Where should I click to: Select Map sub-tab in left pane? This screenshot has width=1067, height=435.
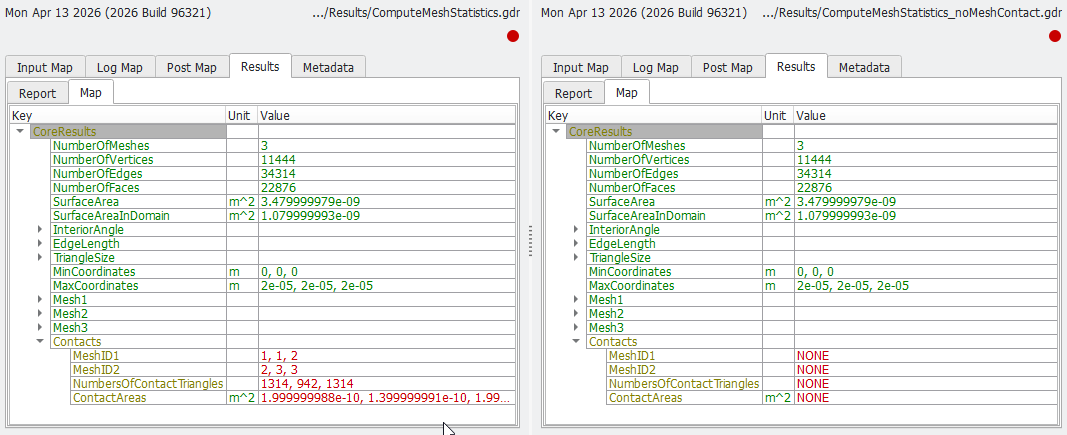(91, 92)
